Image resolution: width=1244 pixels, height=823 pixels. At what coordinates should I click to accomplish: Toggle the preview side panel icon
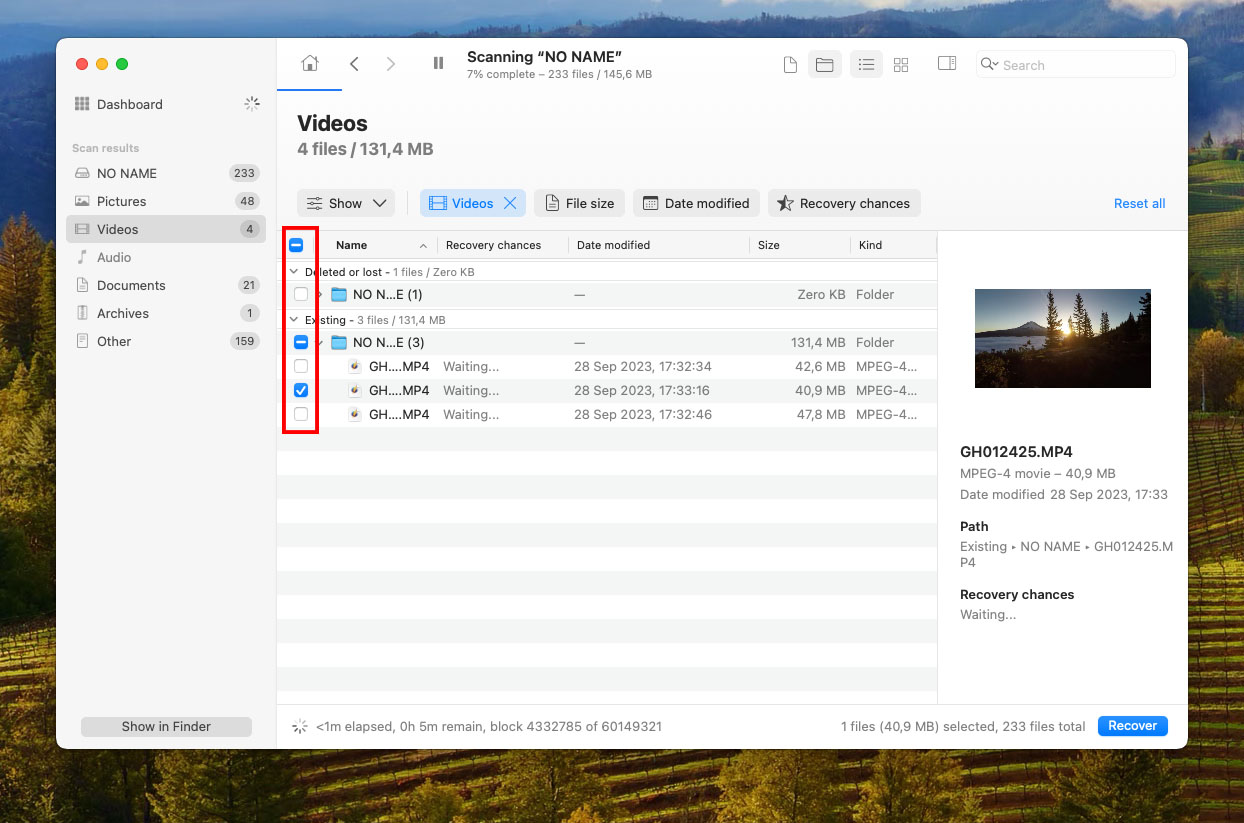pyautogui.click(x=946, y=64)
